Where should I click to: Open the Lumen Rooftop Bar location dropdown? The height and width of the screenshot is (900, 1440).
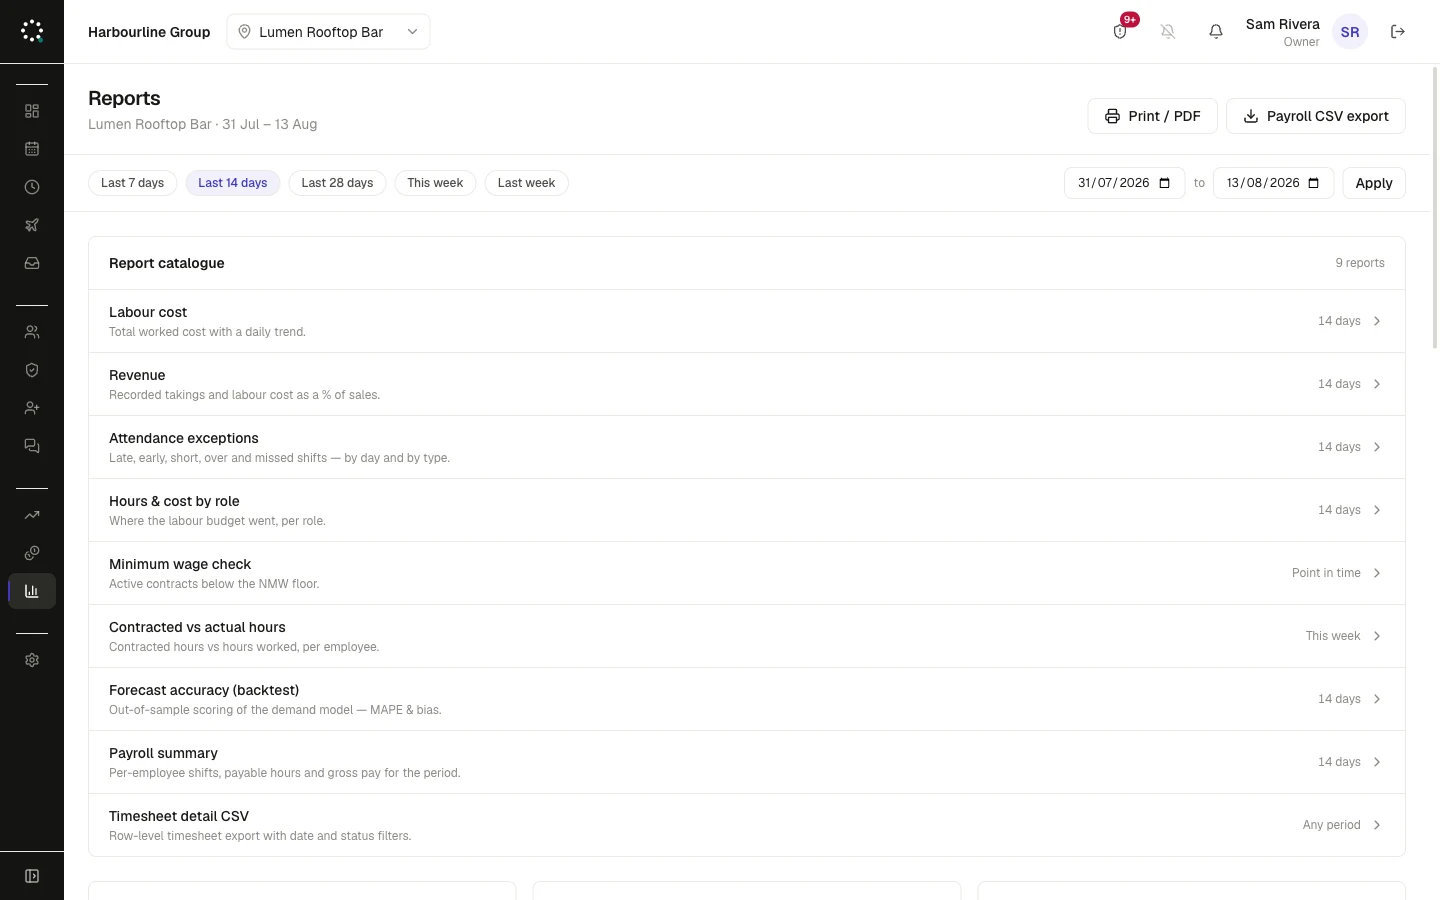(328, 32)
